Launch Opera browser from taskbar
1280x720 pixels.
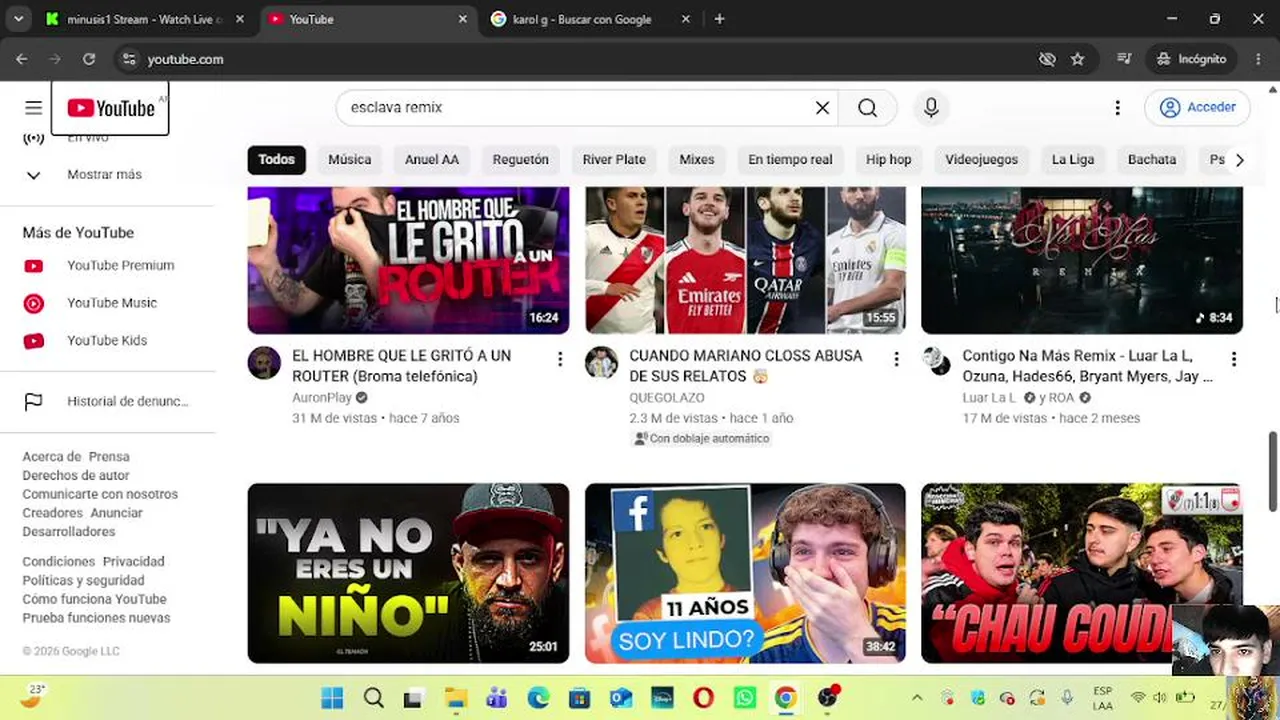click(703, 698)
